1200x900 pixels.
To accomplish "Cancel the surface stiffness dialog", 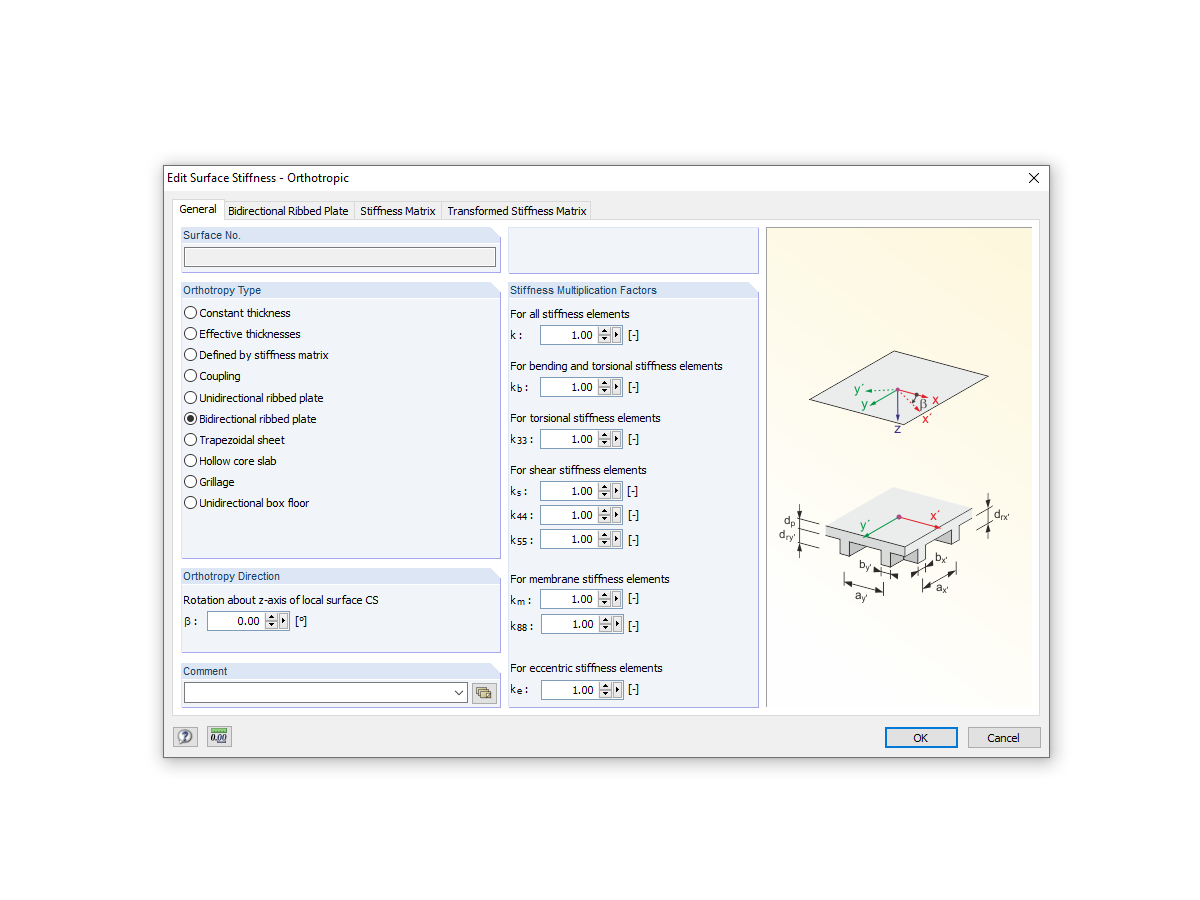I will pos(1003,737).
